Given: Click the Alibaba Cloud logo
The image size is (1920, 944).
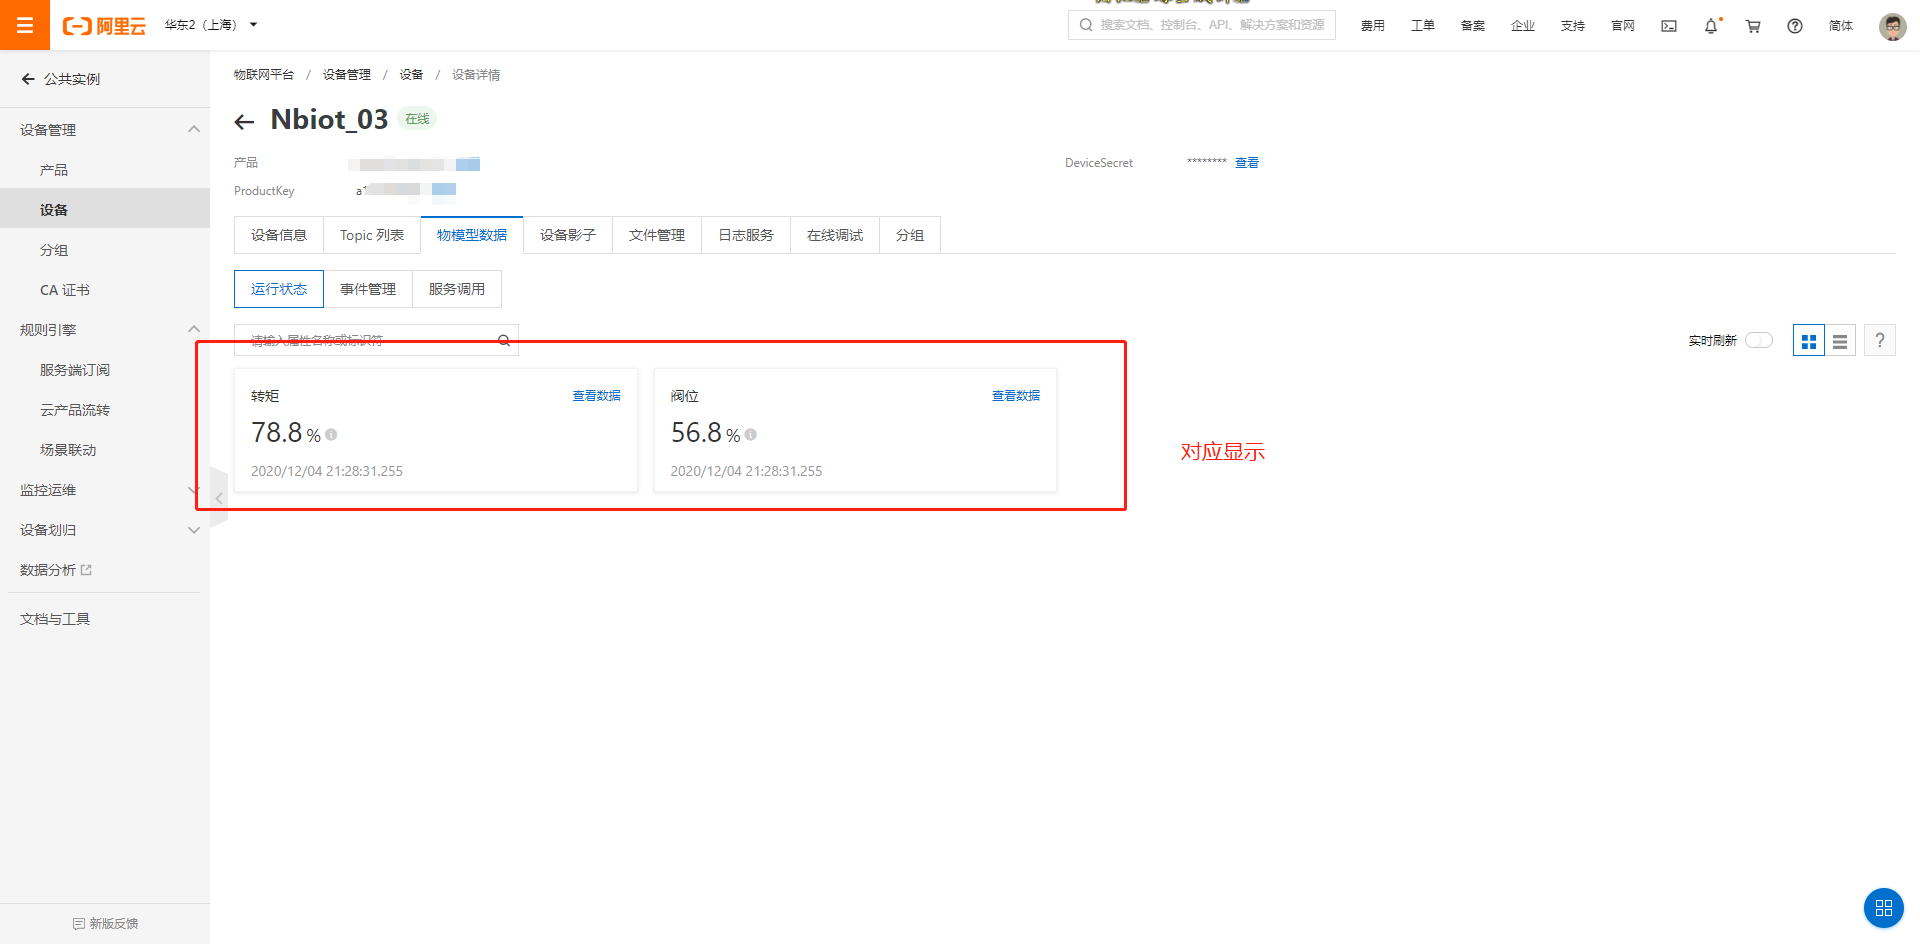Looking at the screenshot, I should (x=103, y=25).
